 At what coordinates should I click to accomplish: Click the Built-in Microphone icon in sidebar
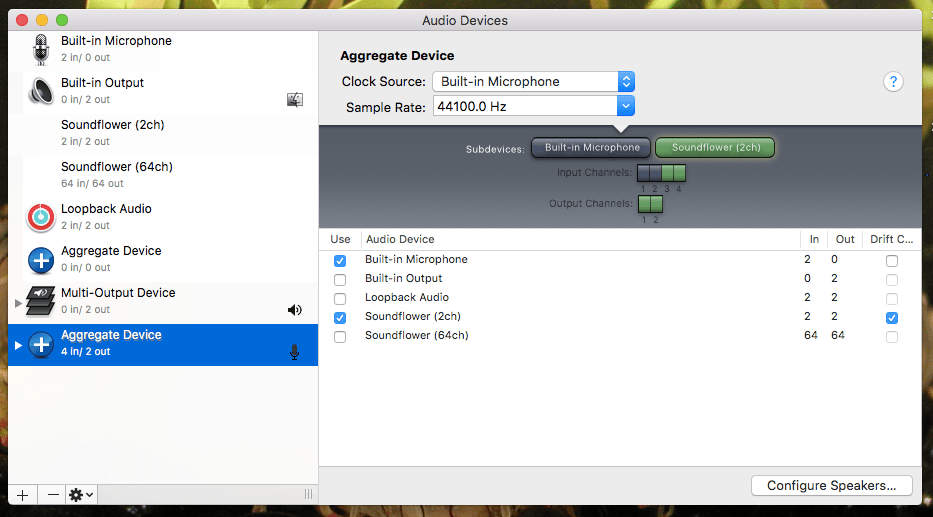pyautogui.click(x=40, y=49)
